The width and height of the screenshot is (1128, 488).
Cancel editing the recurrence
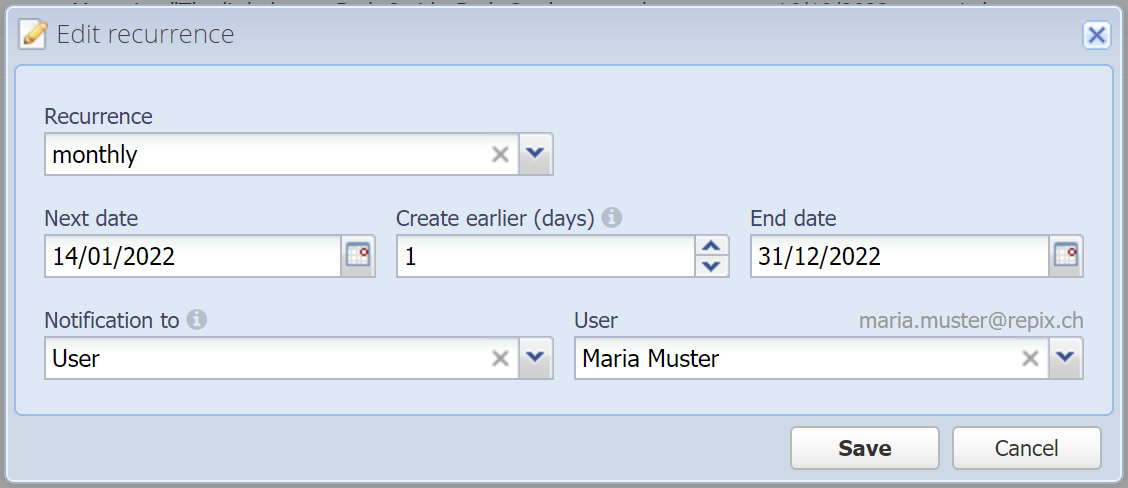tap(1027, 448)
